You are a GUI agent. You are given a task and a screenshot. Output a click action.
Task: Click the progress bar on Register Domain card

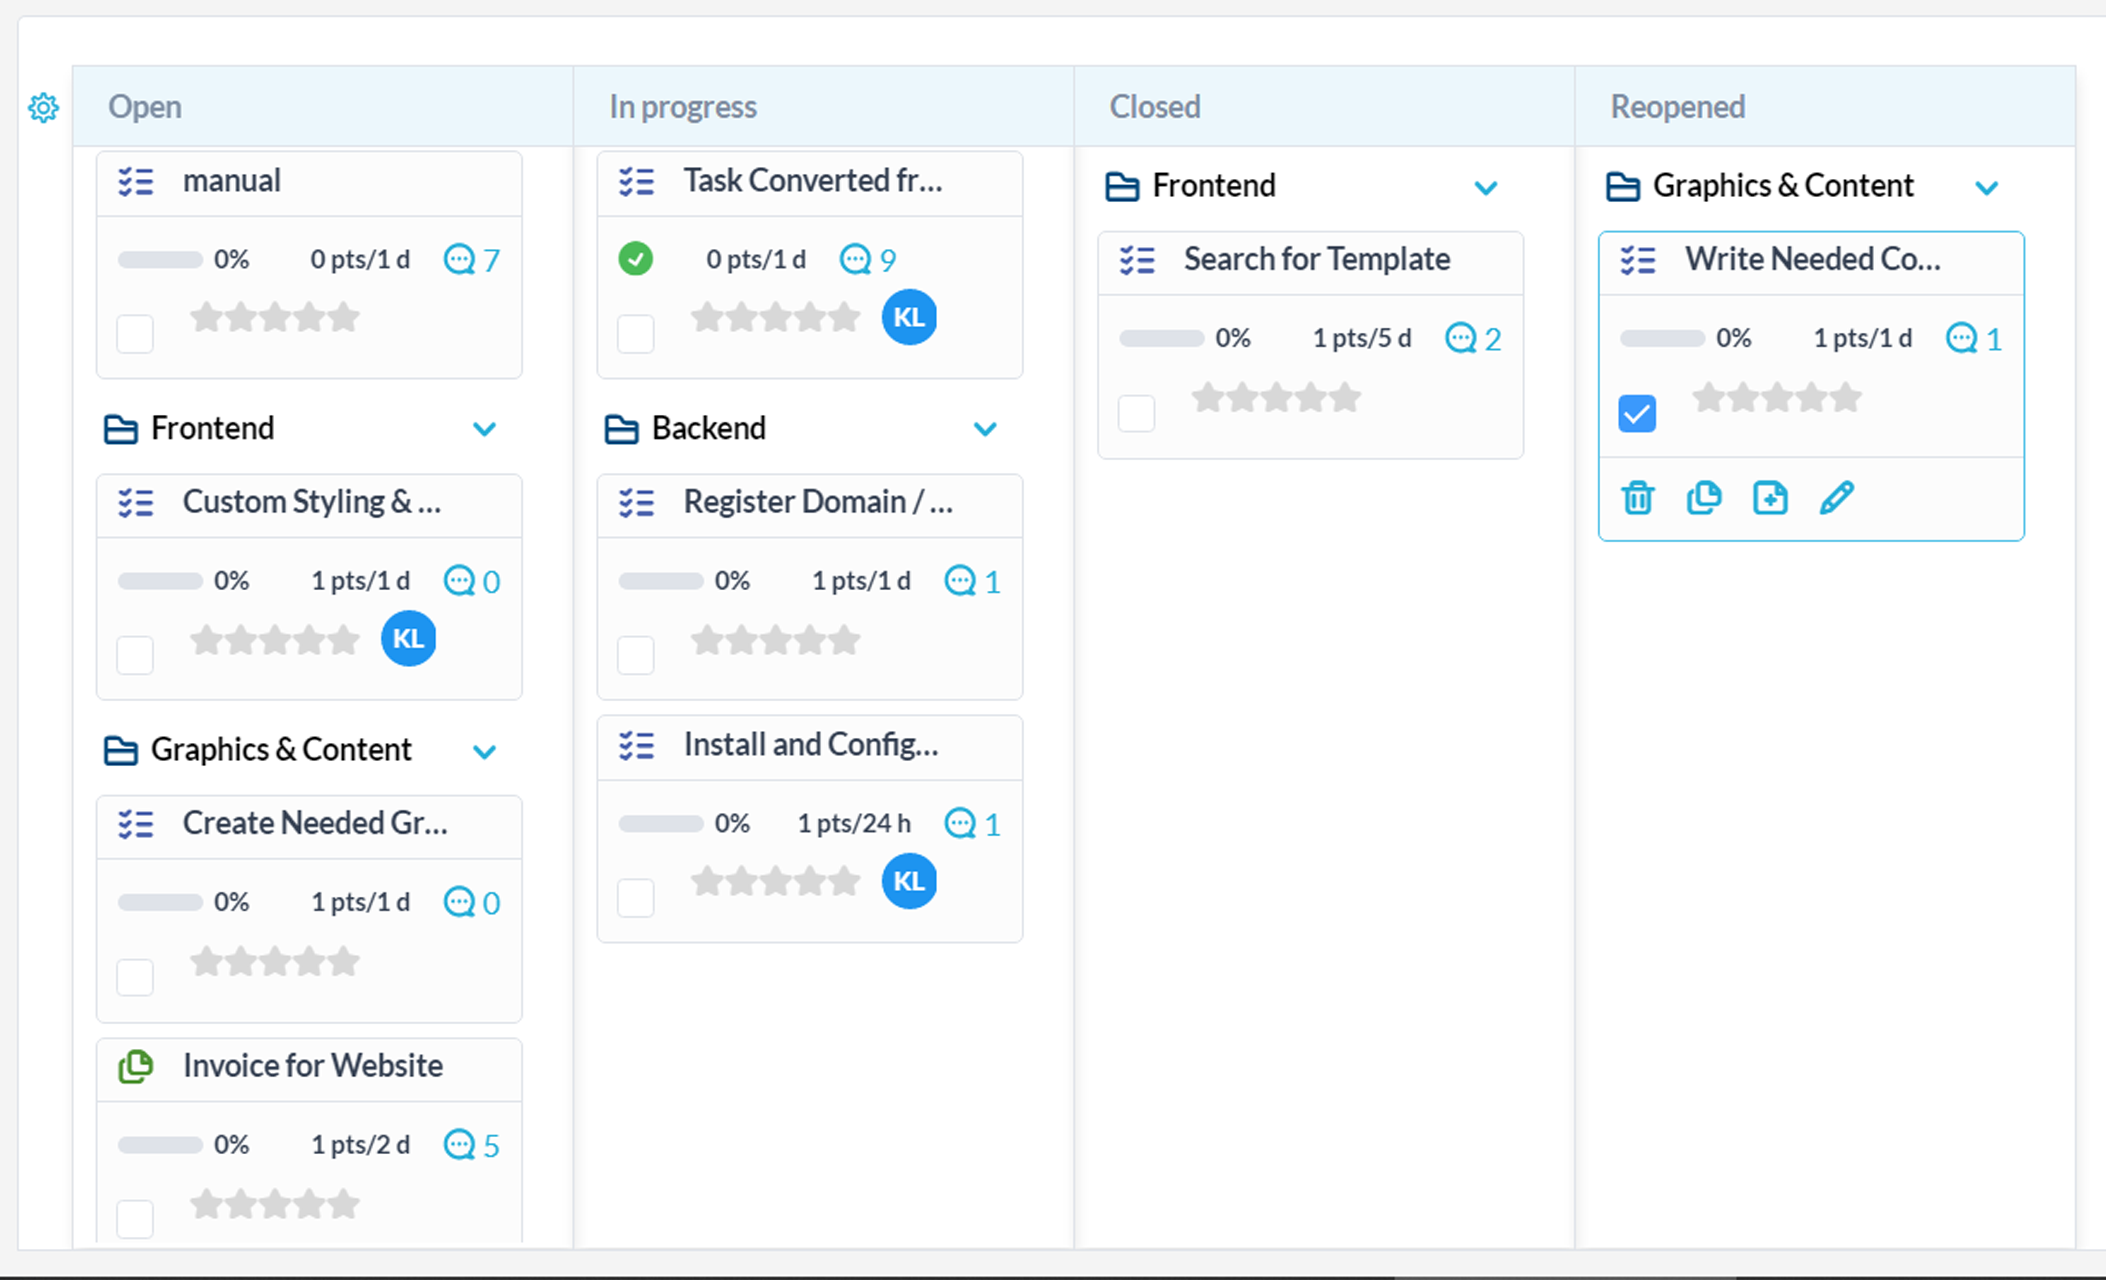point(661,581)
